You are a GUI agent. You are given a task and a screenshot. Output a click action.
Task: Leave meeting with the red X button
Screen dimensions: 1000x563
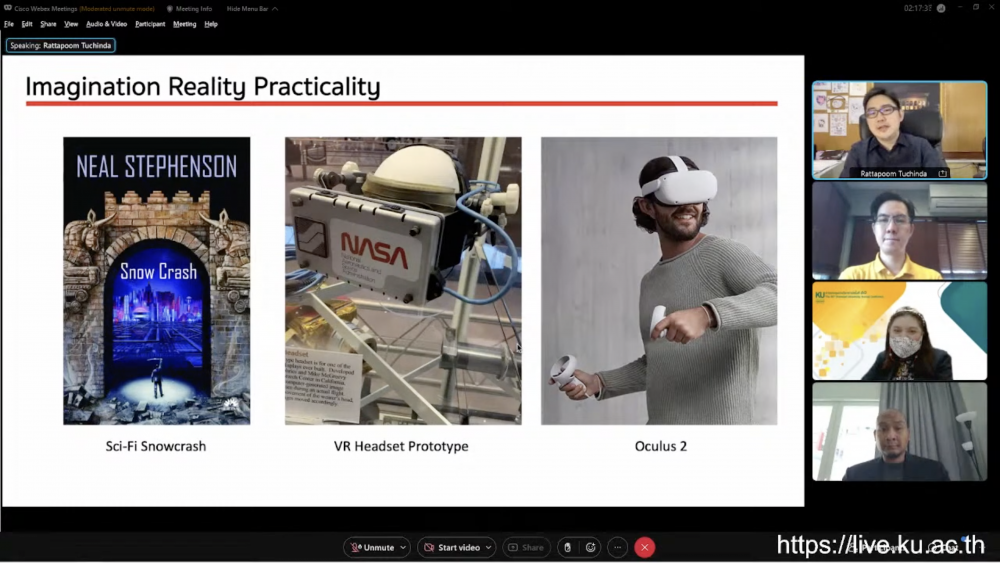[645, 547]
